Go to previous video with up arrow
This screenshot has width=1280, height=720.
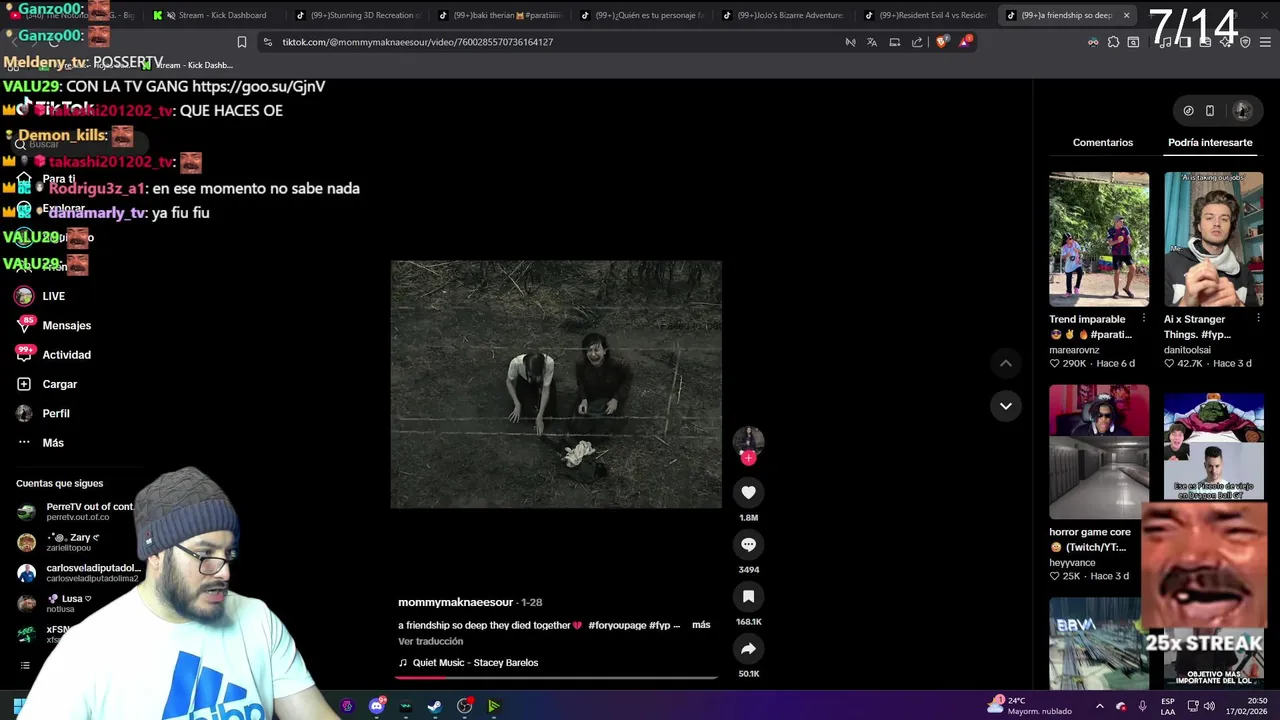click(1005, 363)
